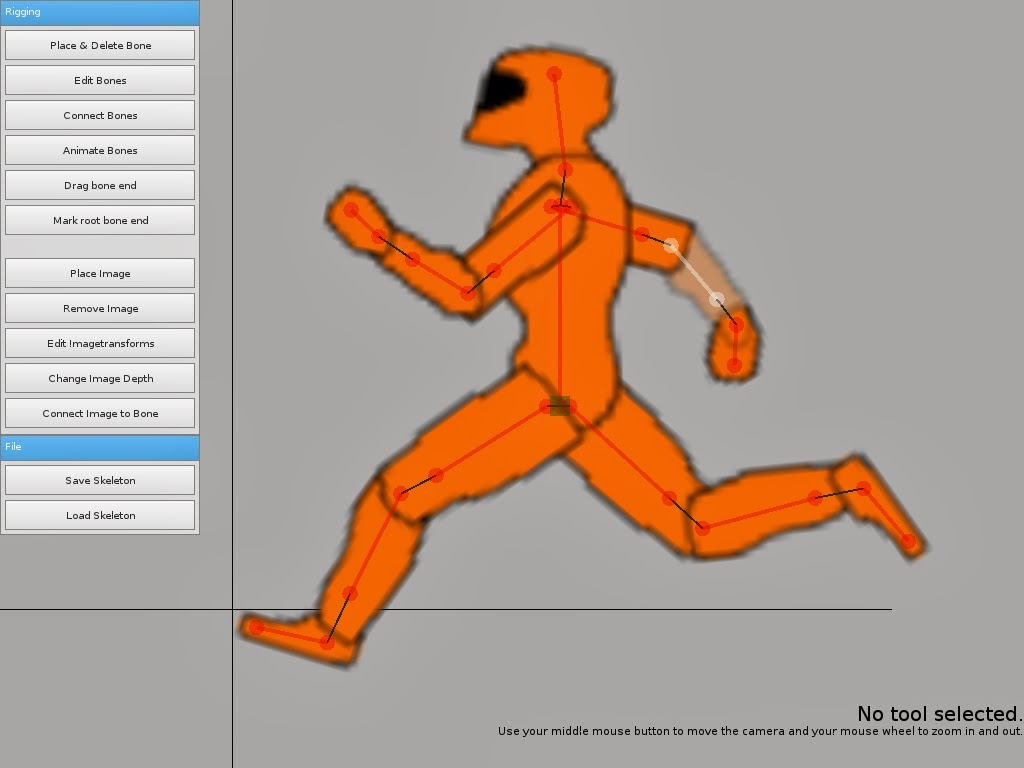The height and width of the screenshot is (768, 1024).
Task: Activate the Edit Bones tool
Action: tap(100, 80)
